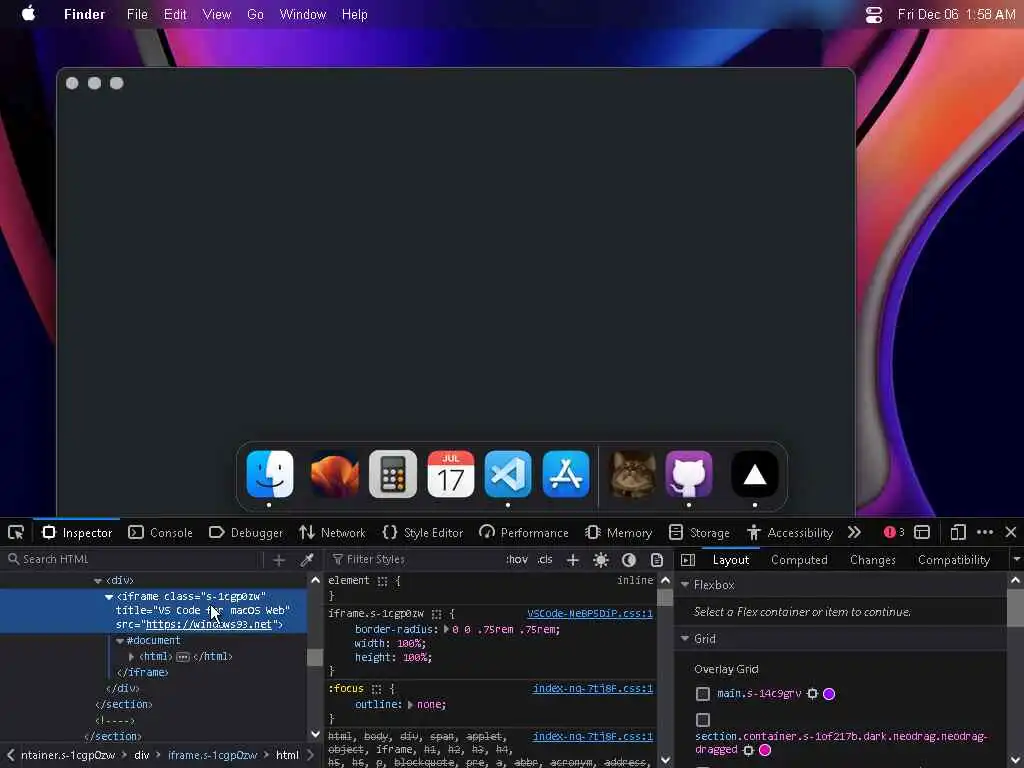The width and height of the screenshot is (1024, 768).
Task: Click the error count badge
Action: (x=894, y=532)
